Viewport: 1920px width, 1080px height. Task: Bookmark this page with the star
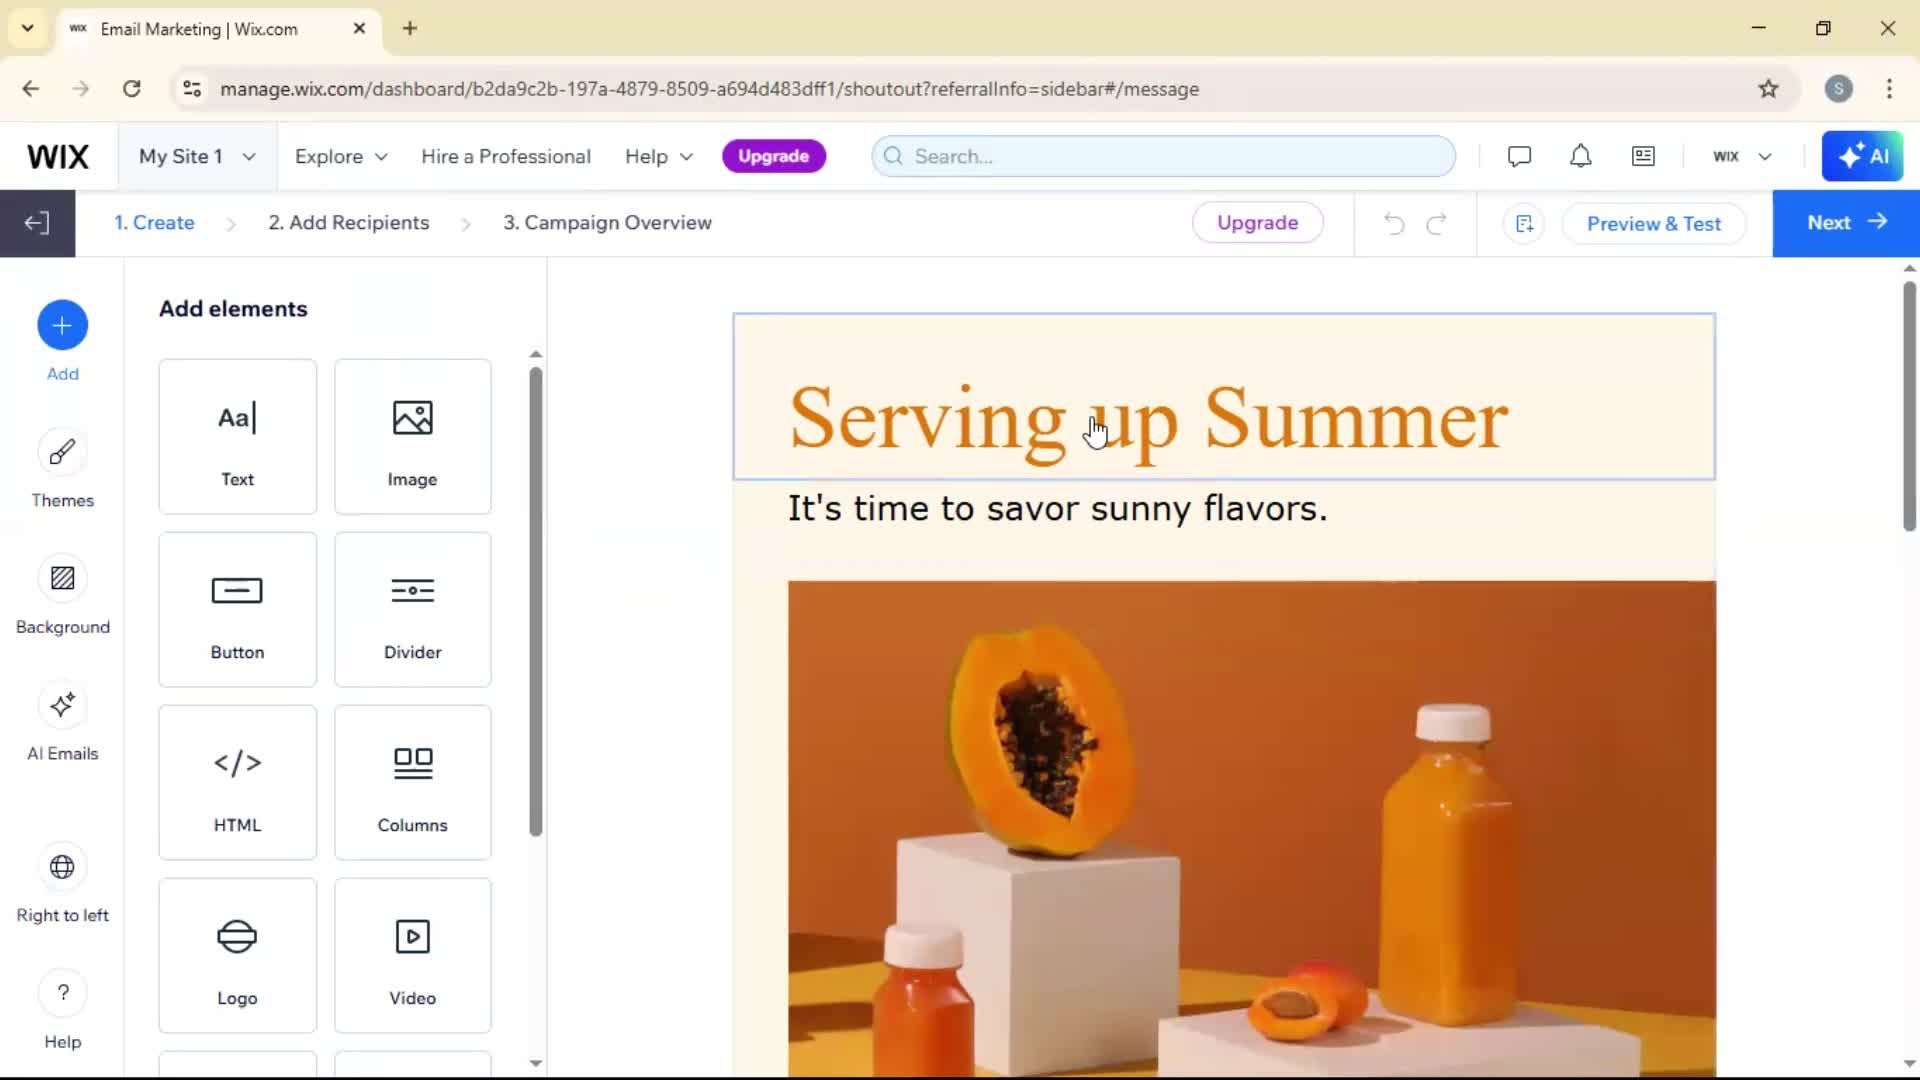click(x=1768, y=89)
